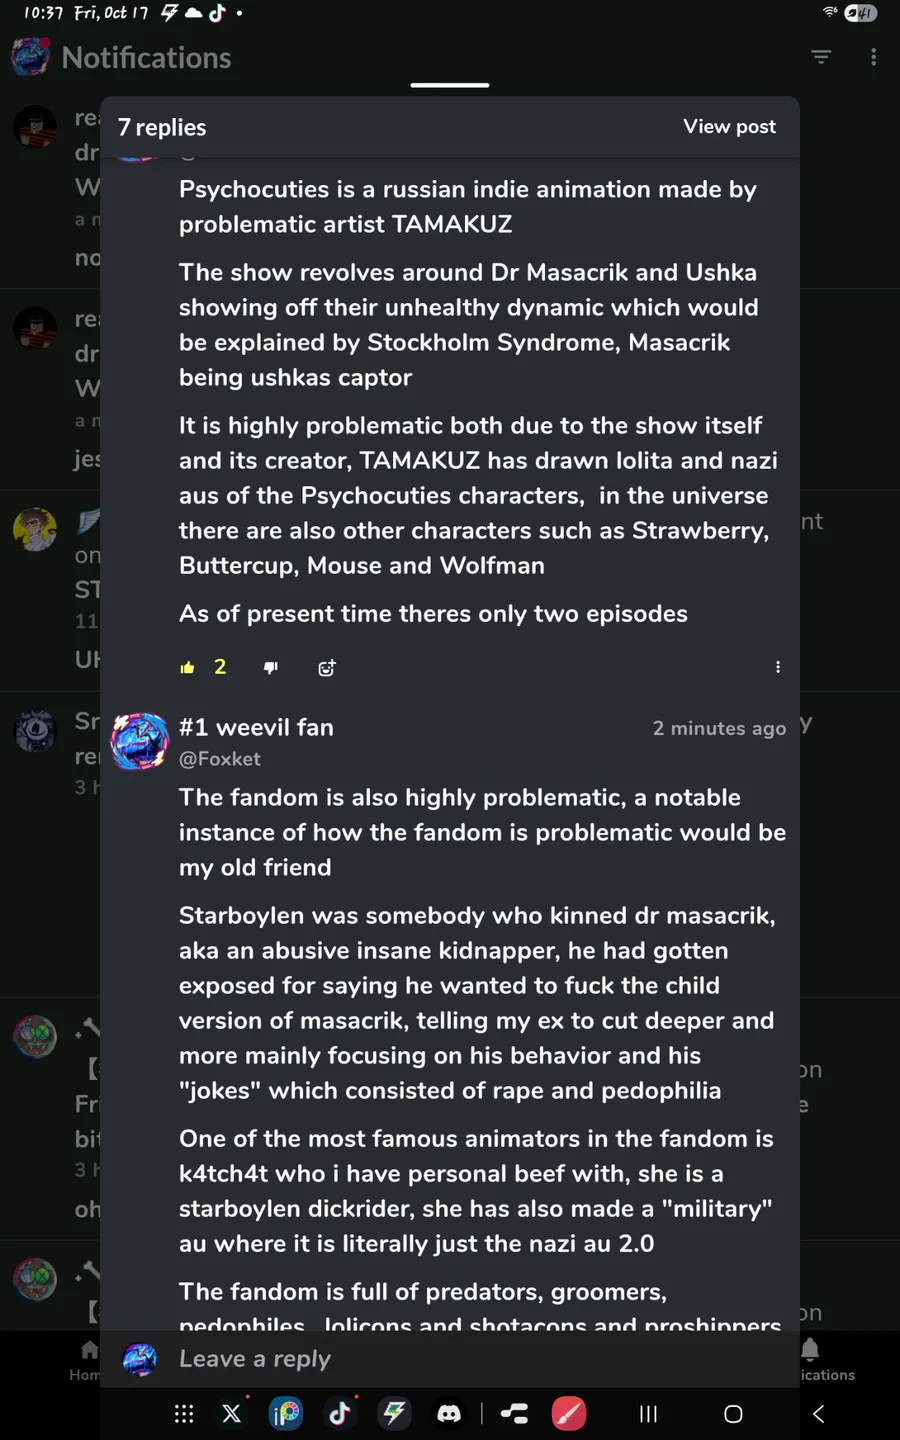
Task: Open notifications filter icon
Action: tap(821, 58)
